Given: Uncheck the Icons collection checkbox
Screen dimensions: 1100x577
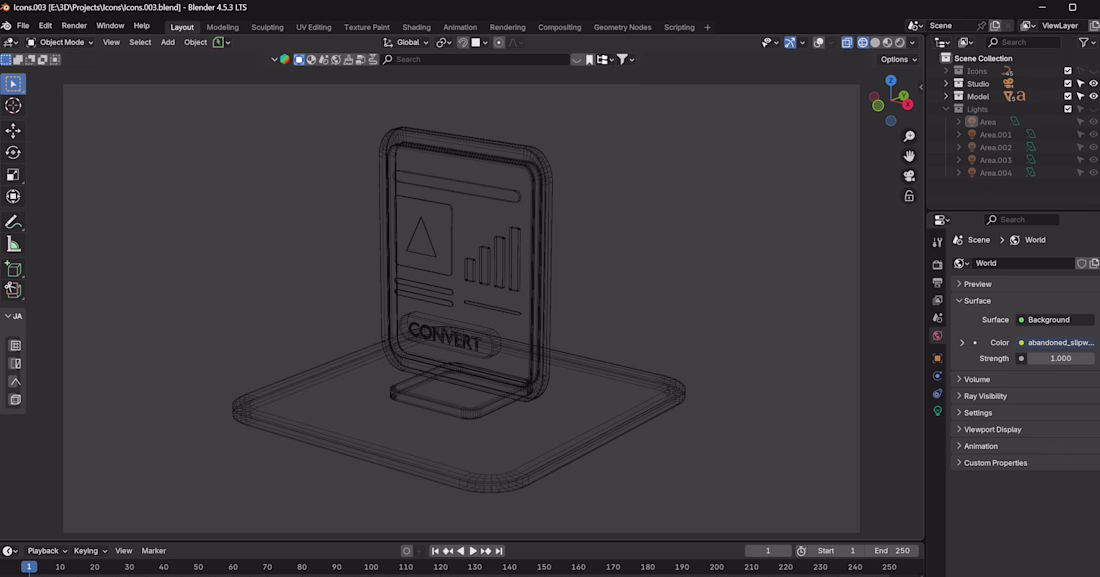Looking at the screenshot, I should [x=1068, y=71].
